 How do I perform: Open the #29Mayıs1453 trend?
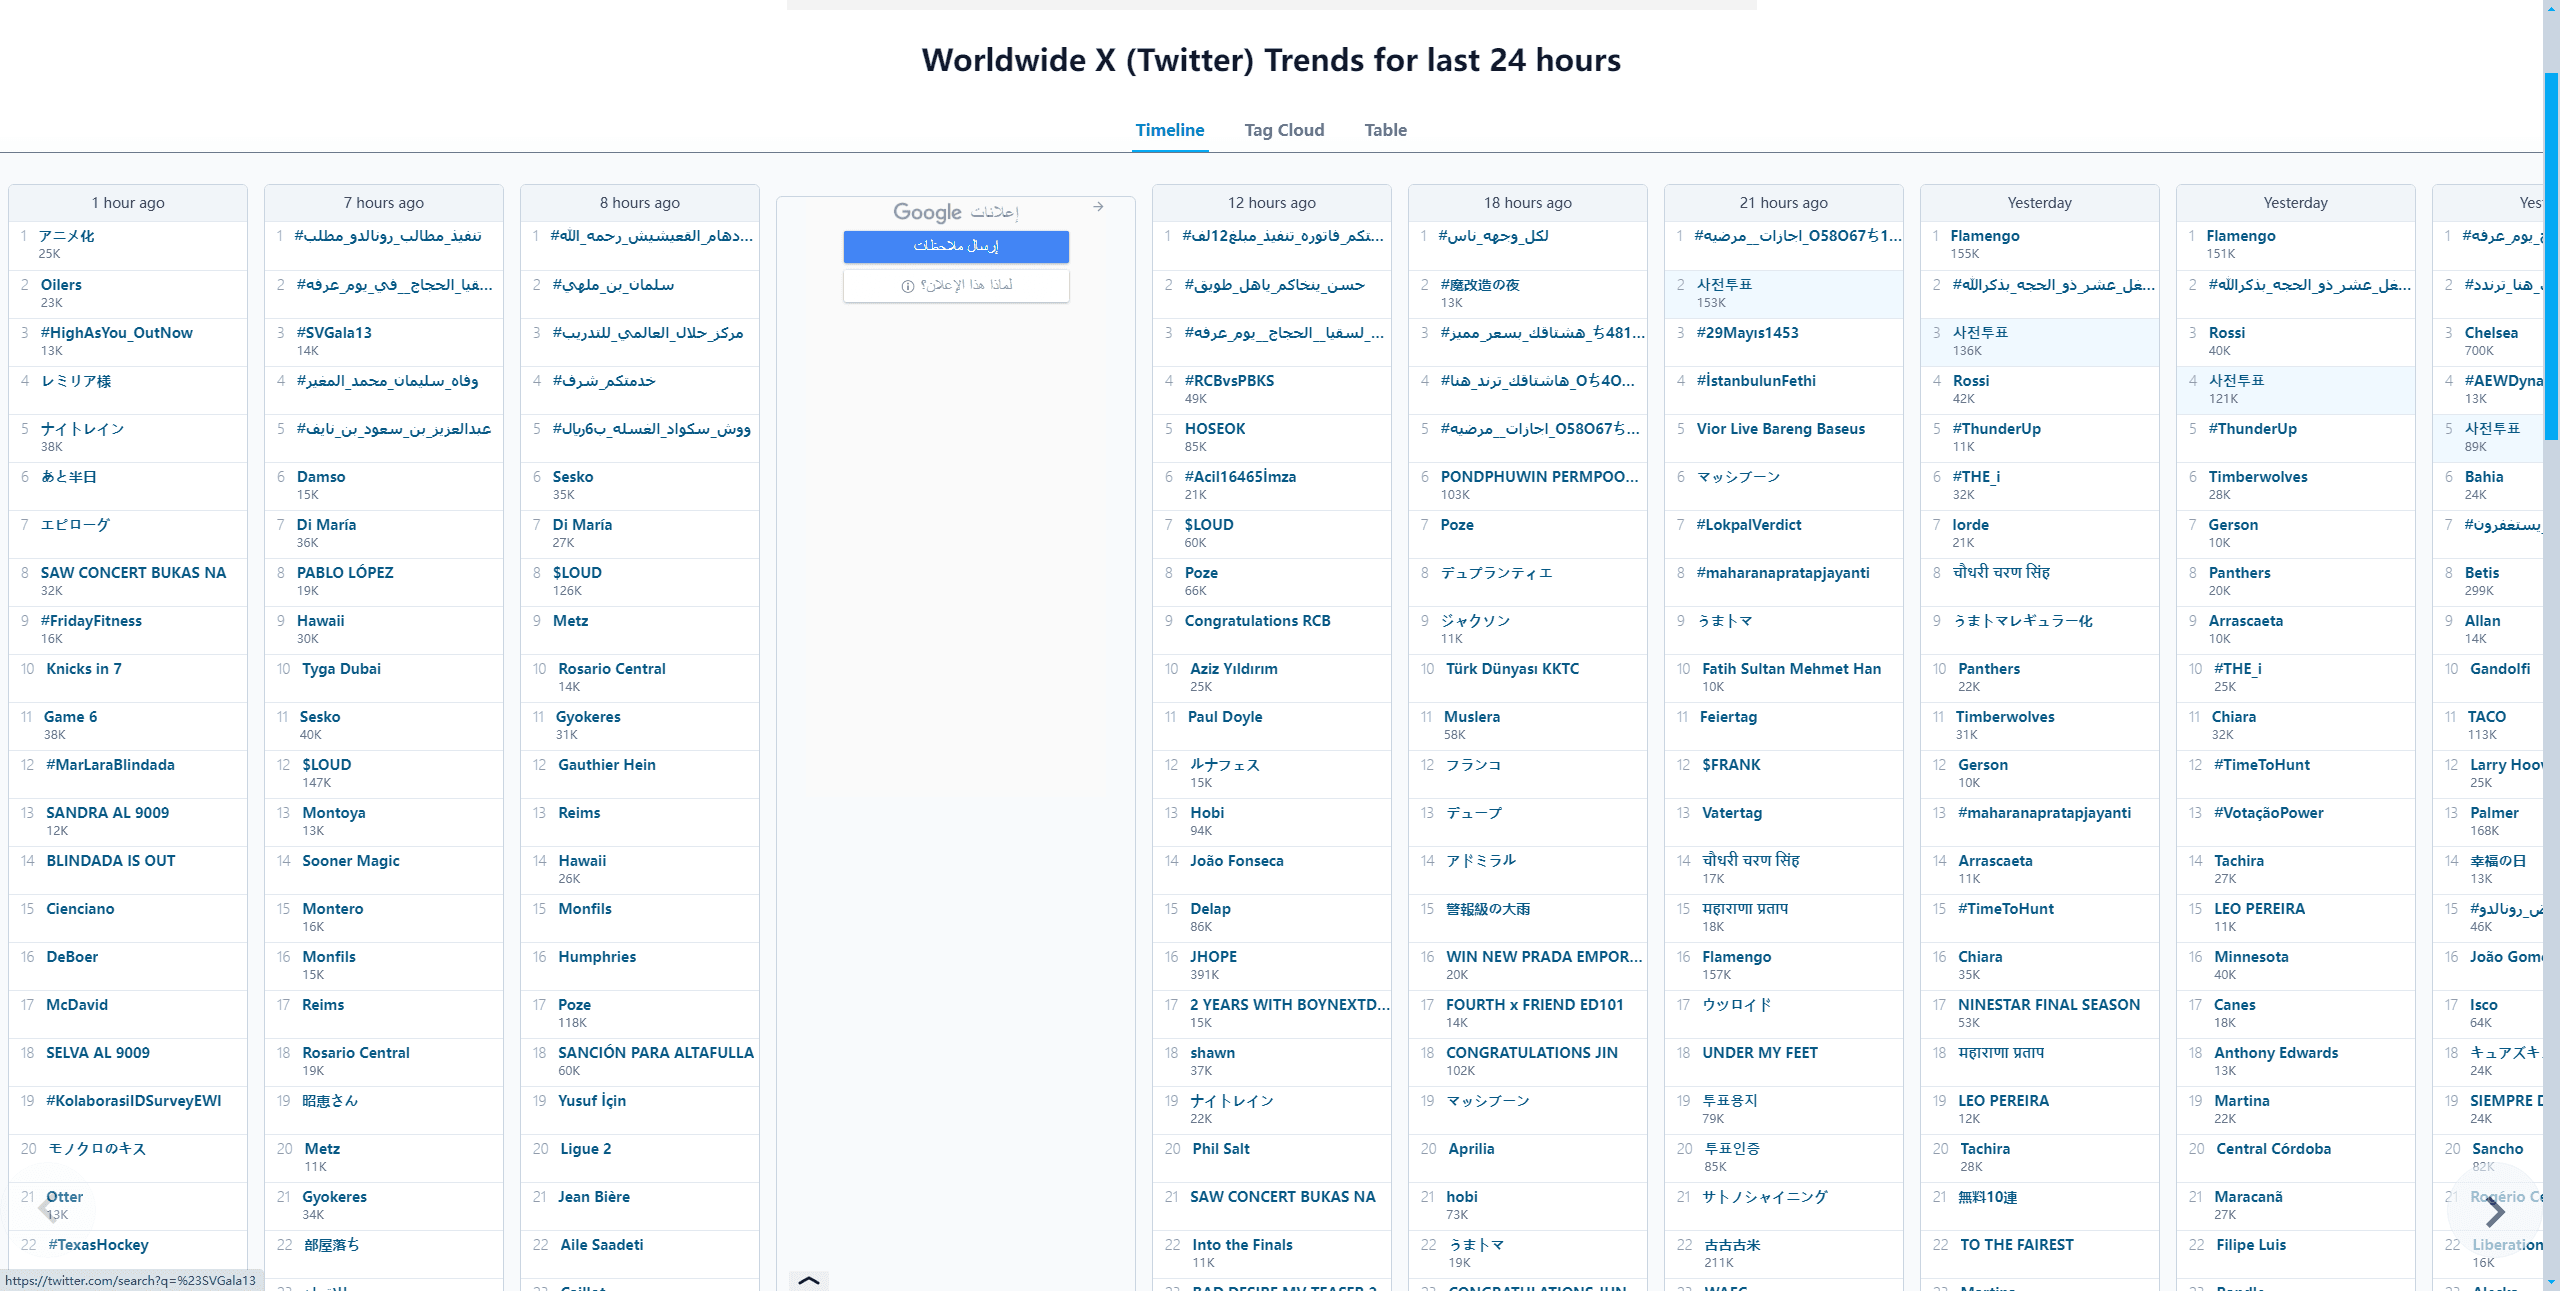coord(1747,333)
